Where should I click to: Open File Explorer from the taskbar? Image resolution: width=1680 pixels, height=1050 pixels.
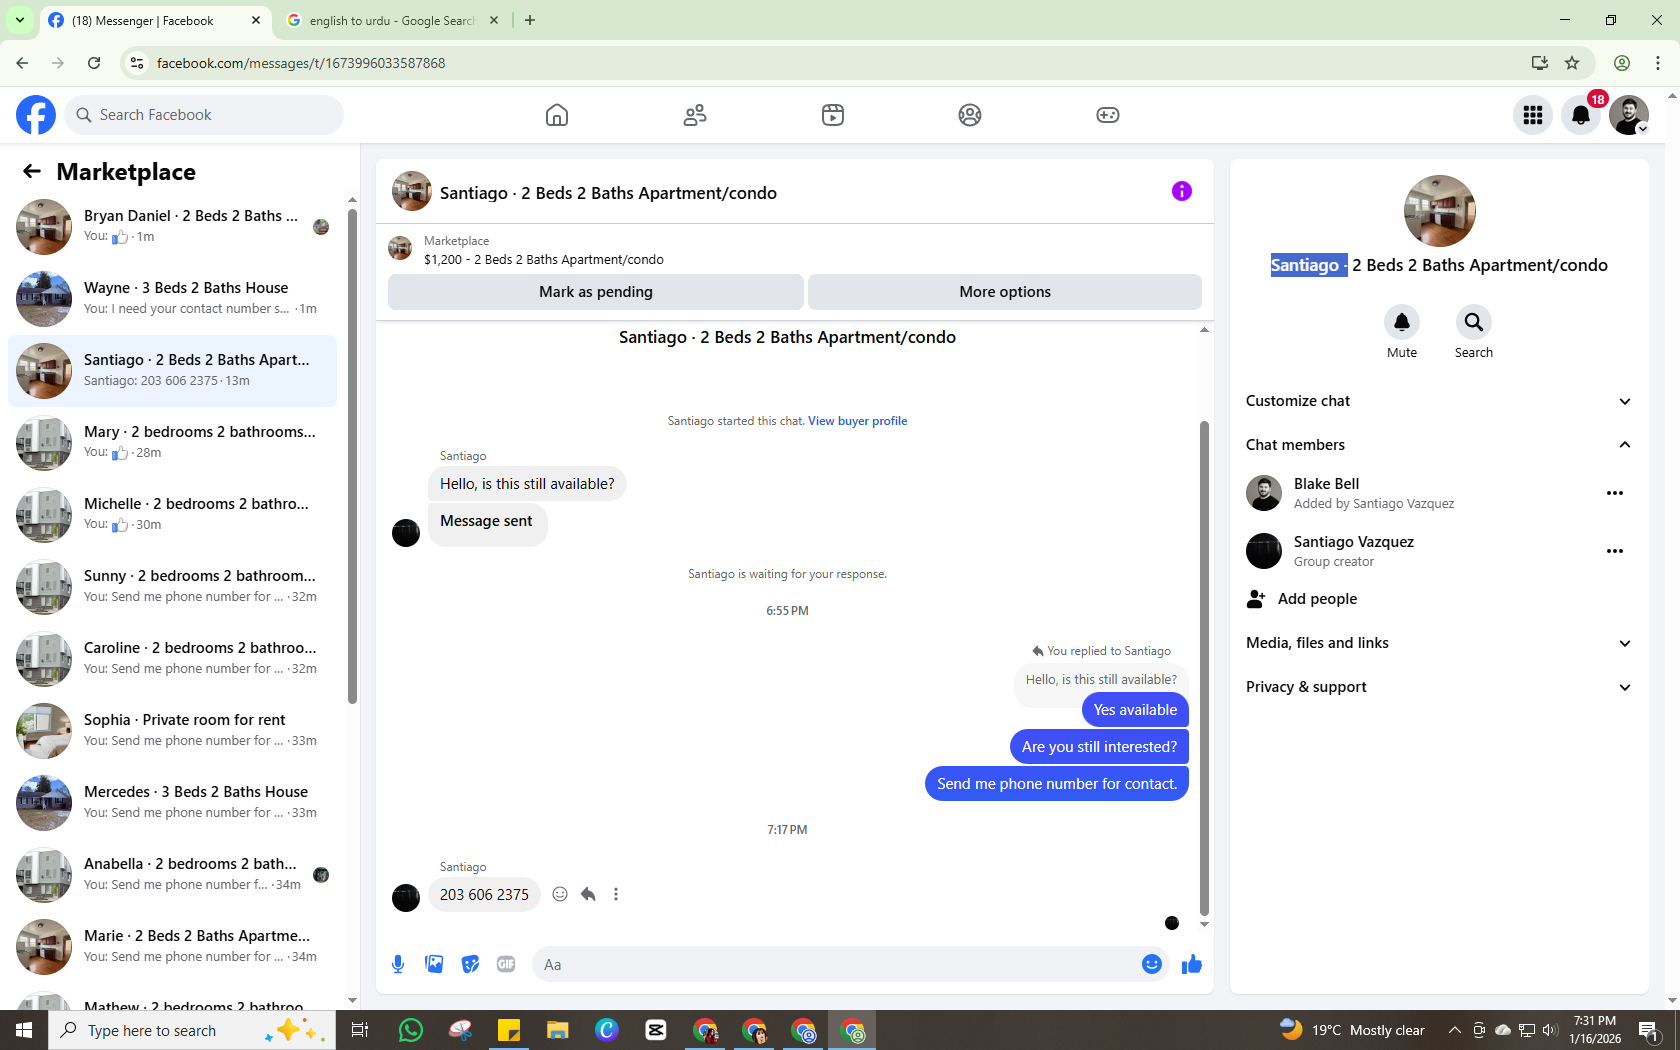557,1030
